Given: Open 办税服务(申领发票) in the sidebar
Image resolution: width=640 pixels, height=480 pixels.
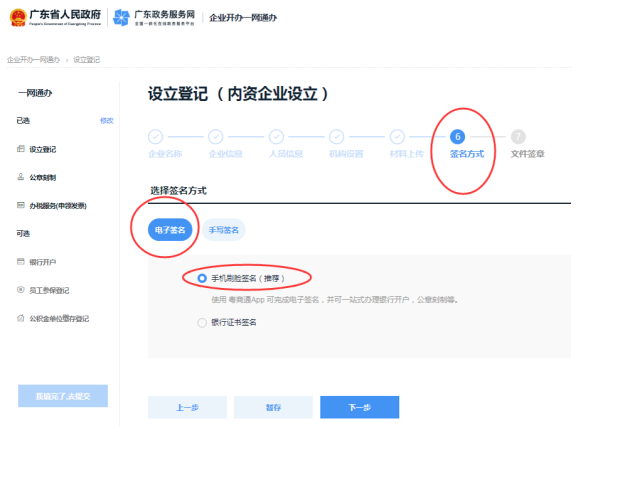Looking at the screenshot, I should (58, 206).
